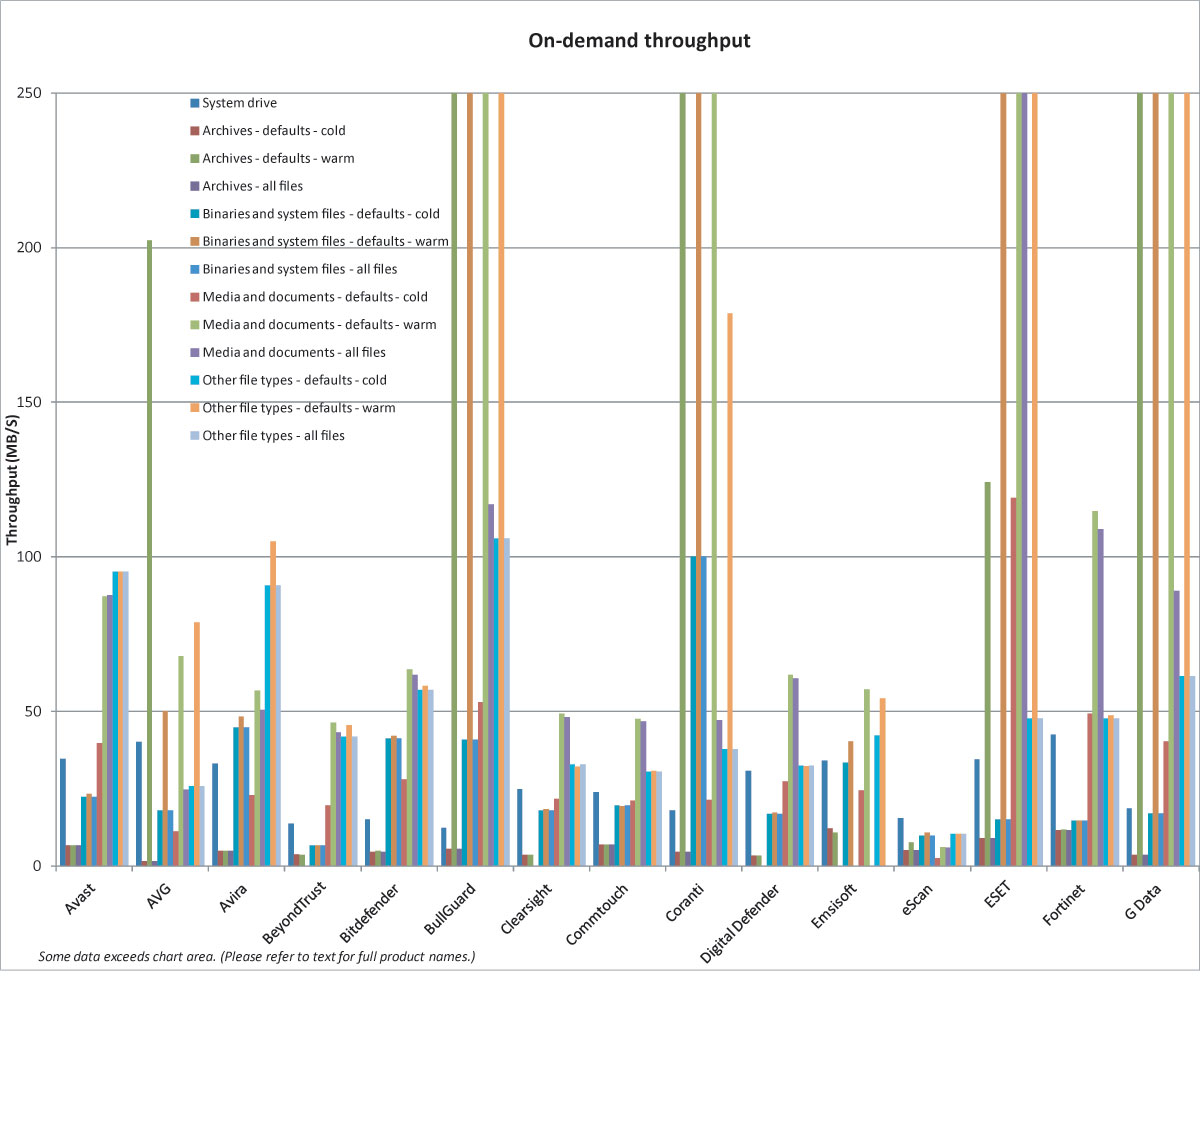The image size is (1200, 1140).
Task: Click the chart title On-demand throughput
Action: [639, 41]
